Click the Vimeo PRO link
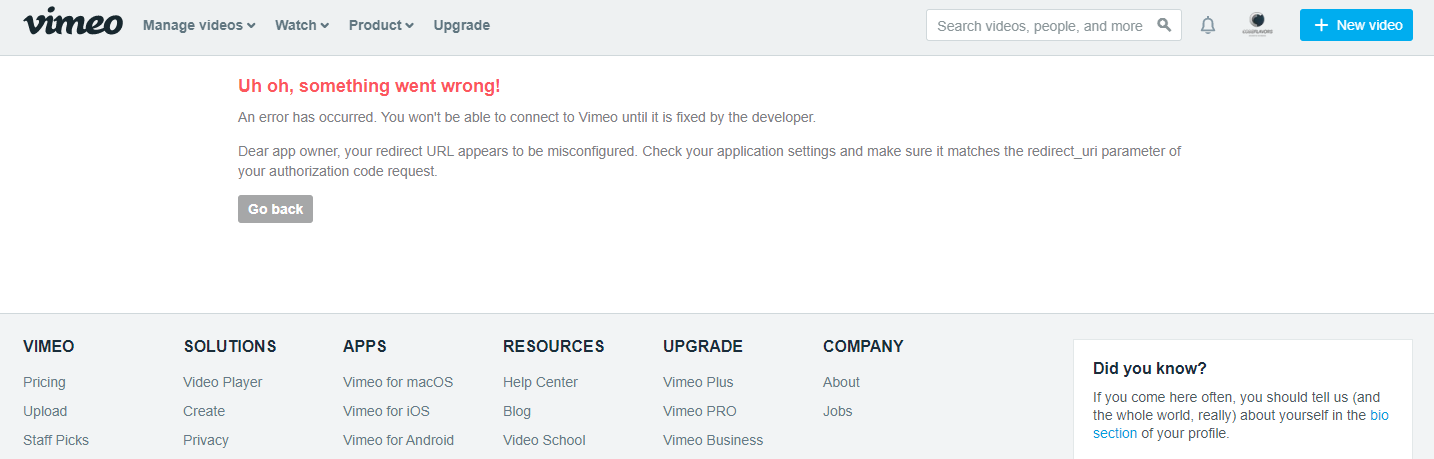 700,411
